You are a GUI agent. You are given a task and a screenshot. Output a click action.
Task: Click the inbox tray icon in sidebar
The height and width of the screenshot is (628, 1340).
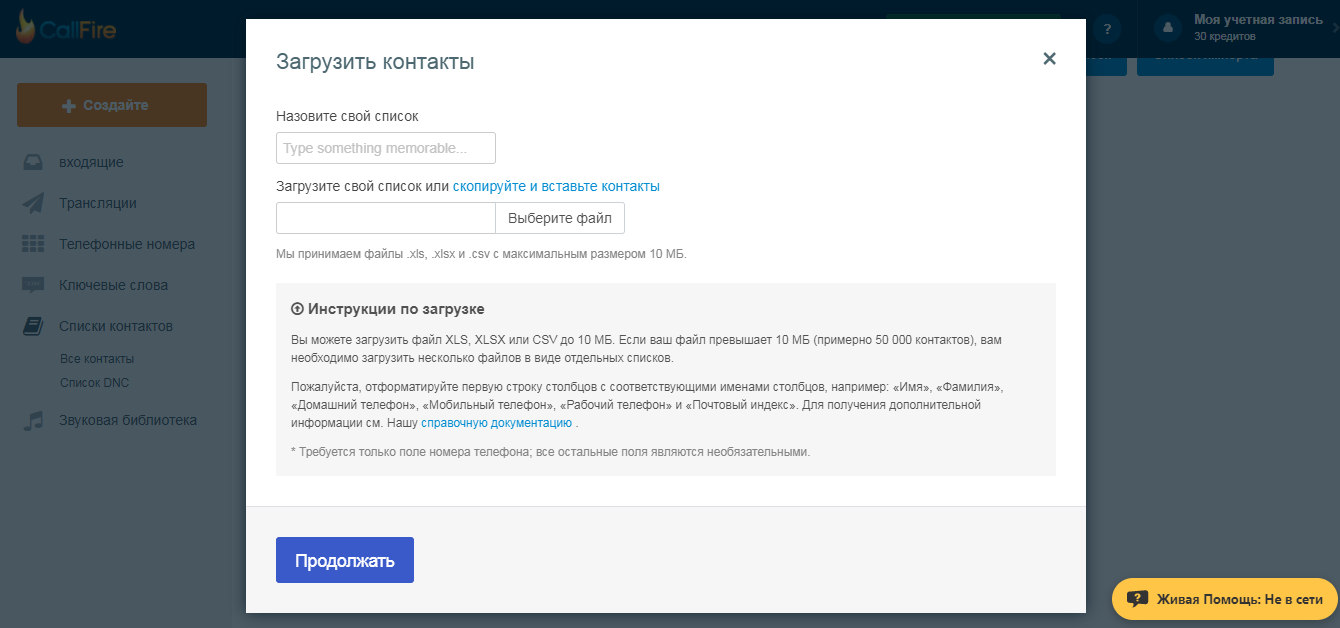point(33,162)
